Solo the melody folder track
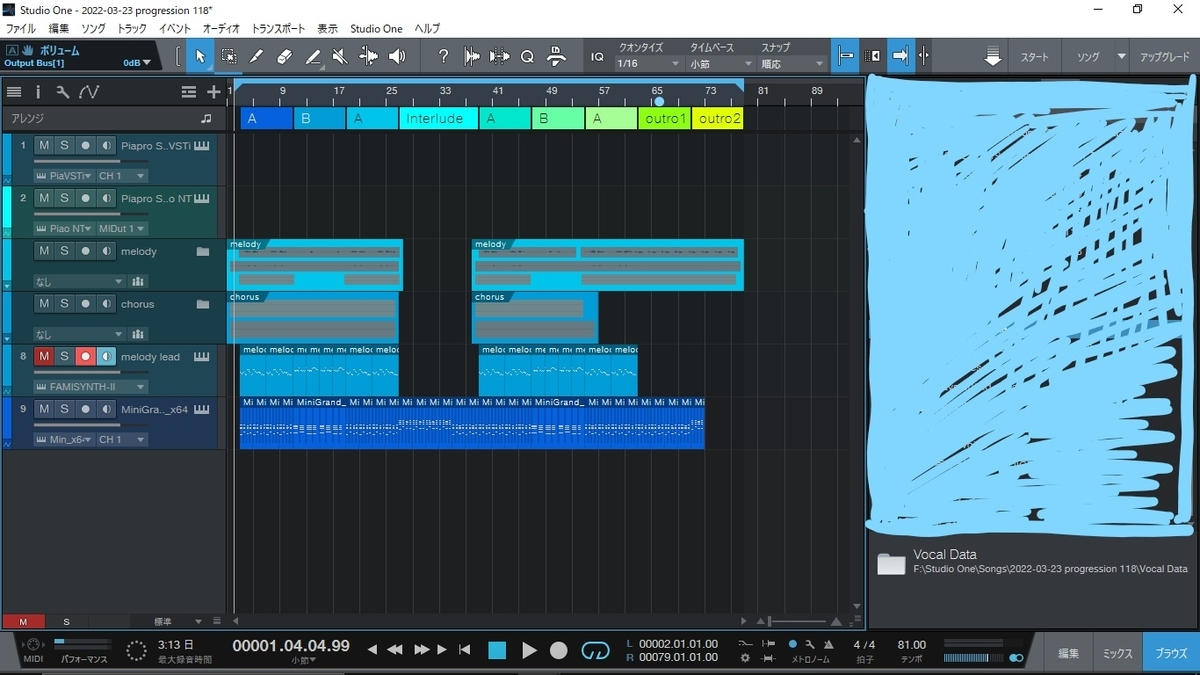 click(64, 252)
